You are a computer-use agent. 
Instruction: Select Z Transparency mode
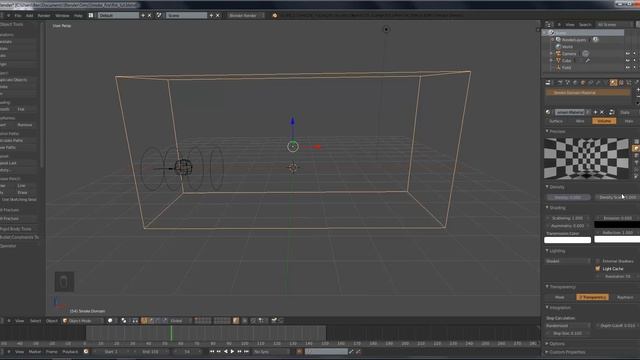592,297
